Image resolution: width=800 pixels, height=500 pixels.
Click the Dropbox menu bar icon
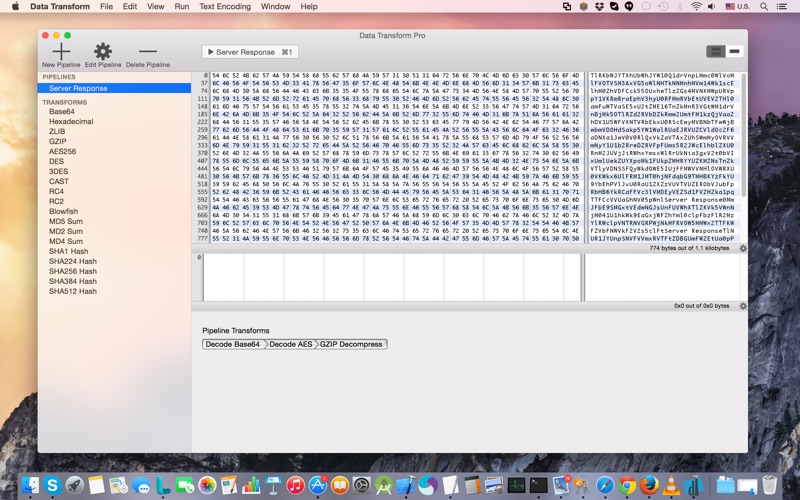coord(599,7)
